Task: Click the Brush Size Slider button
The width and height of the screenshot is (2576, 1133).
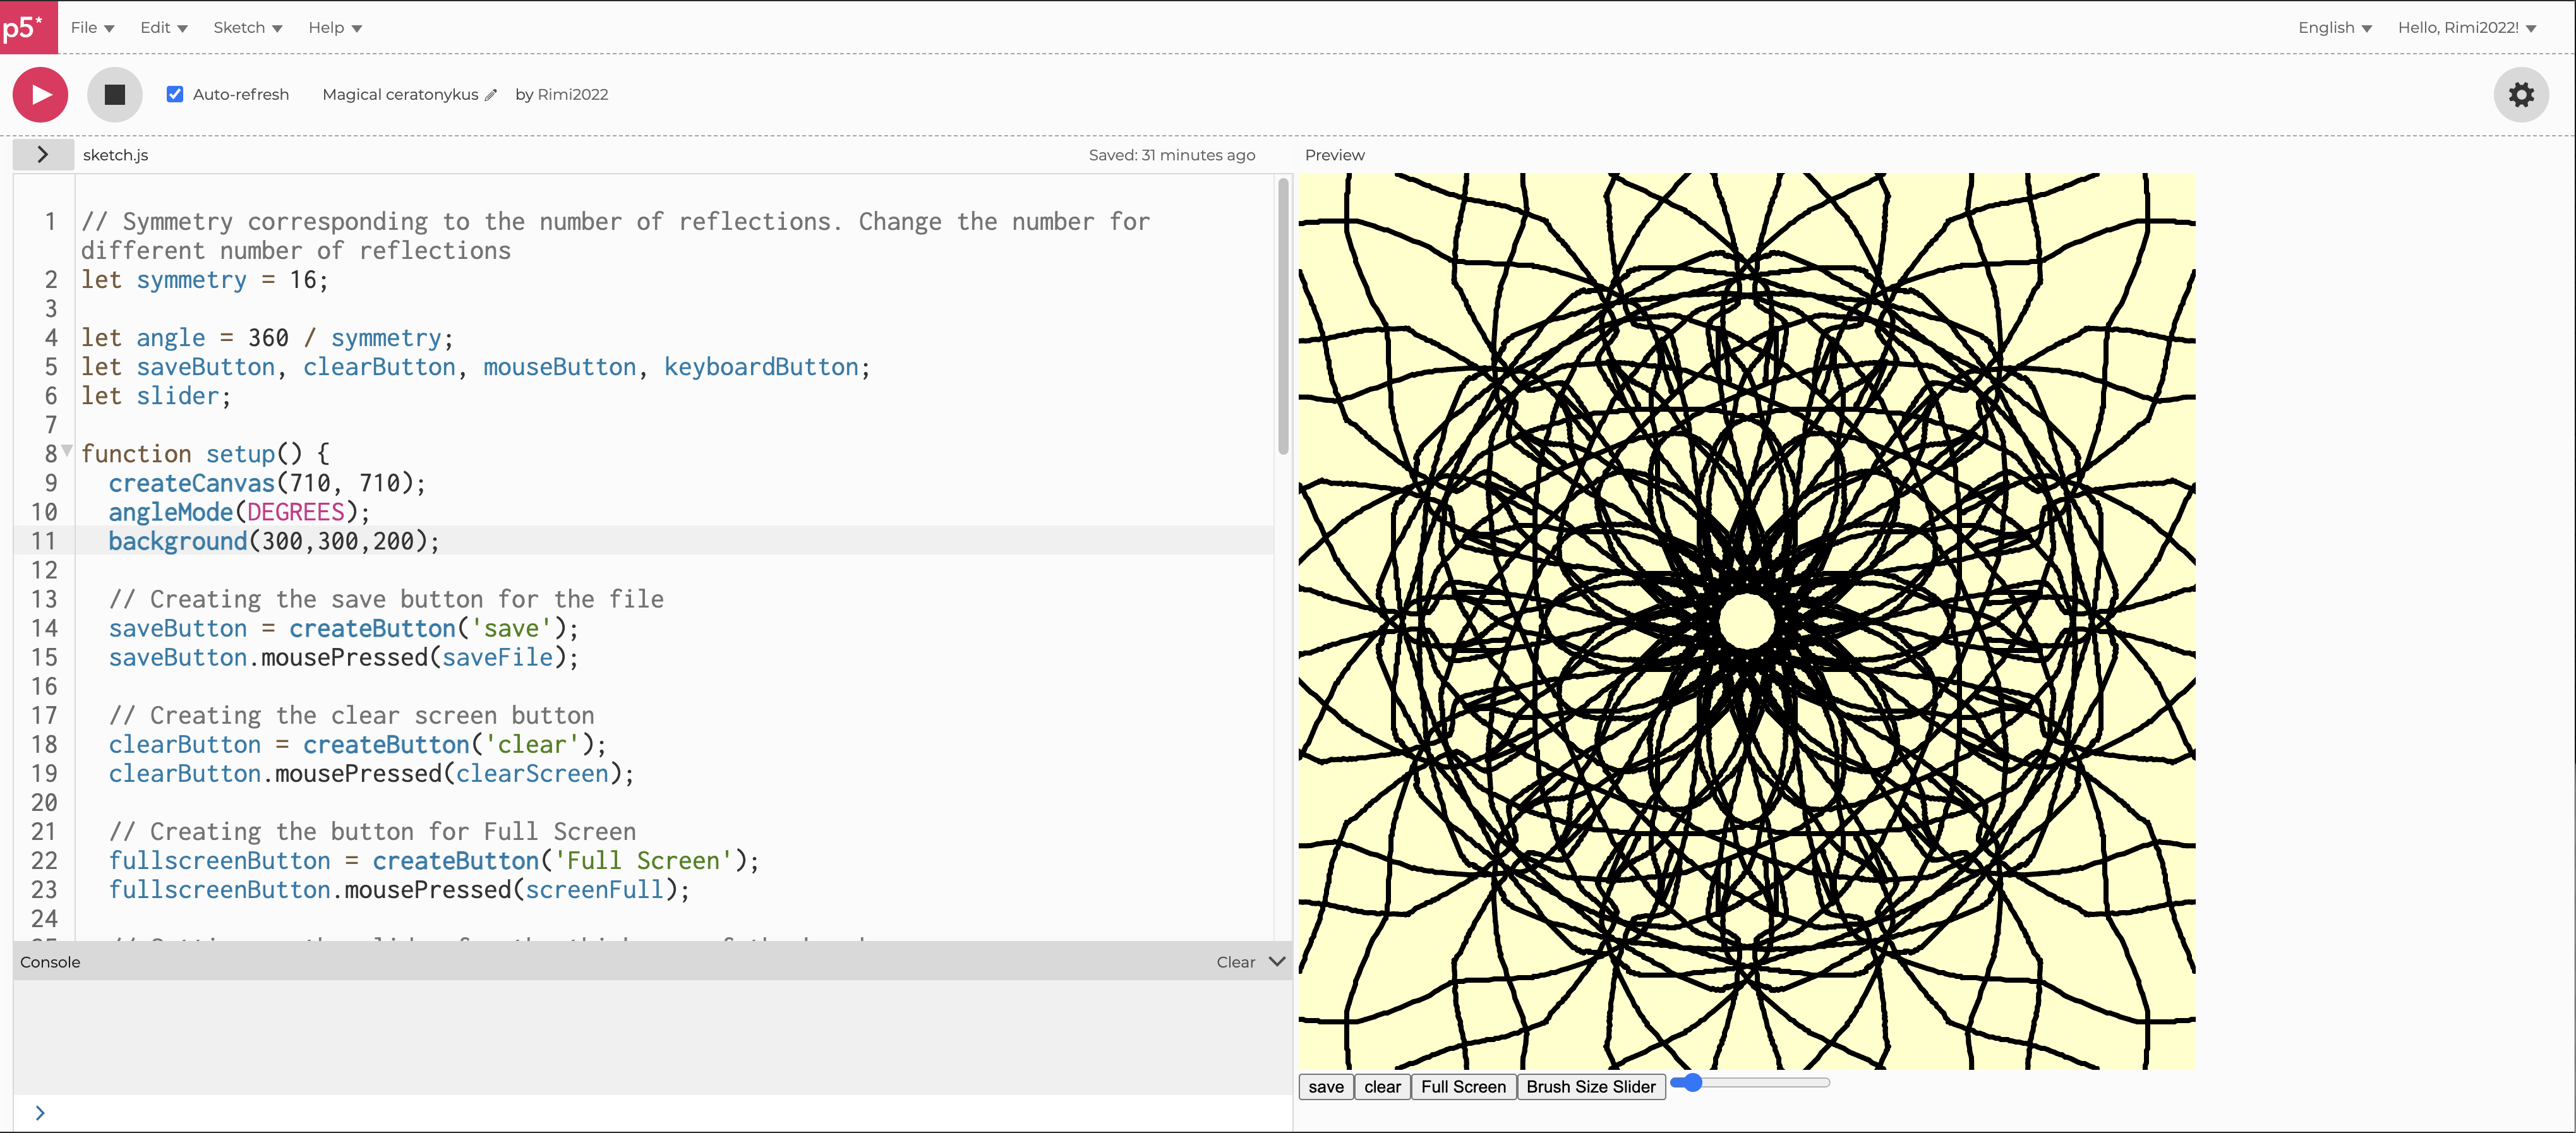Action: pos(1591,1087)
